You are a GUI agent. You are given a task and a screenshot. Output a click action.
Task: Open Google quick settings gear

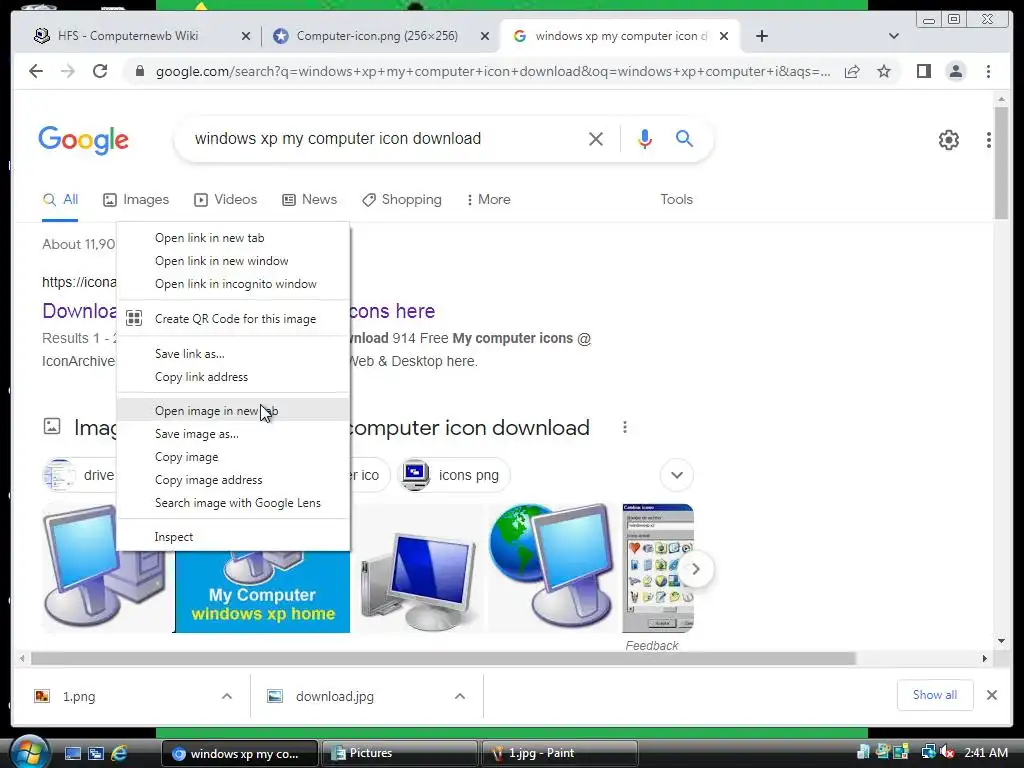[948, 140]
